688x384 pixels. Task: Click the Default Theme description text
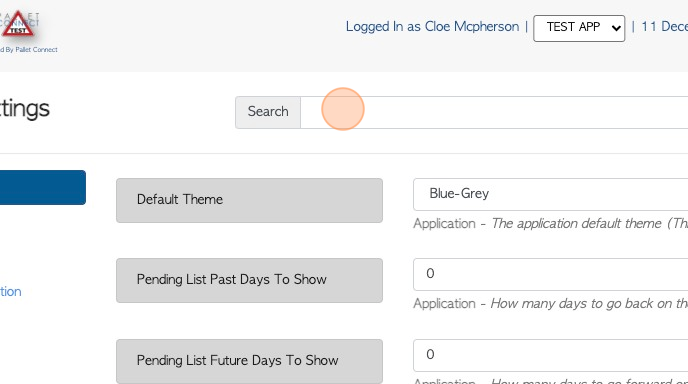click(x=550, y=223)
